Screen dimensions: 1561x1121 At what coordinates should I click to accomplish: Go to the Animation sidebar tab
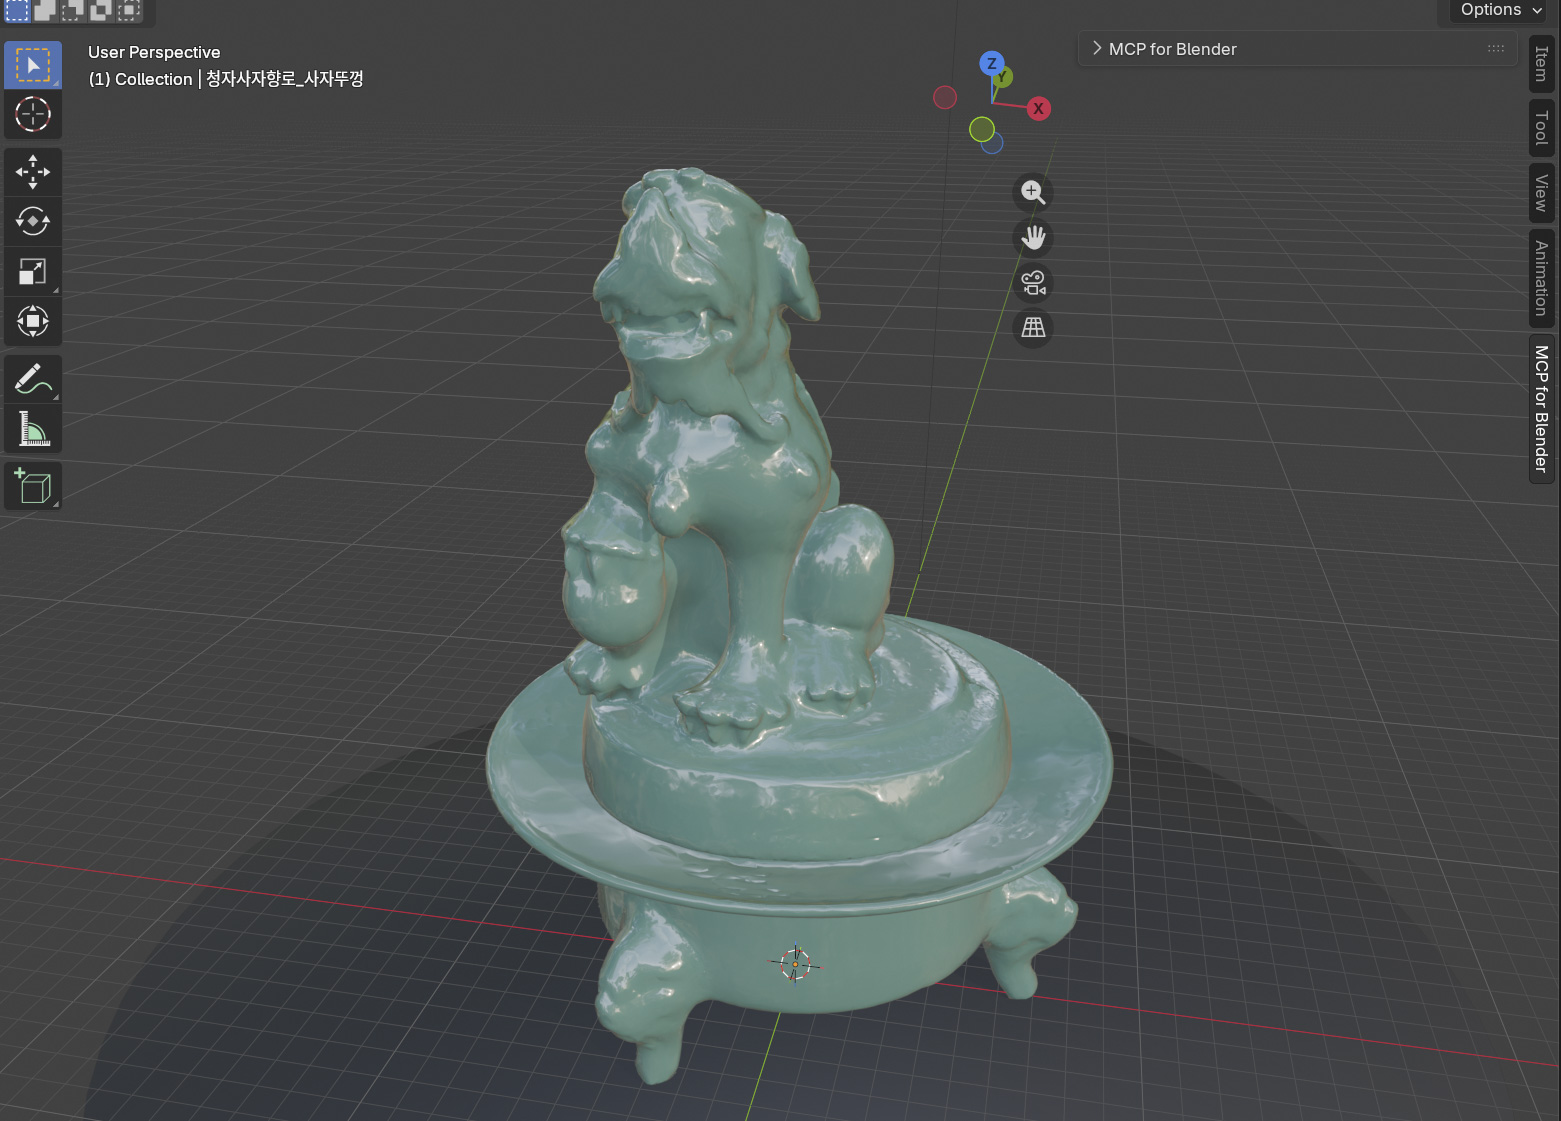[x=1541, y=279]
